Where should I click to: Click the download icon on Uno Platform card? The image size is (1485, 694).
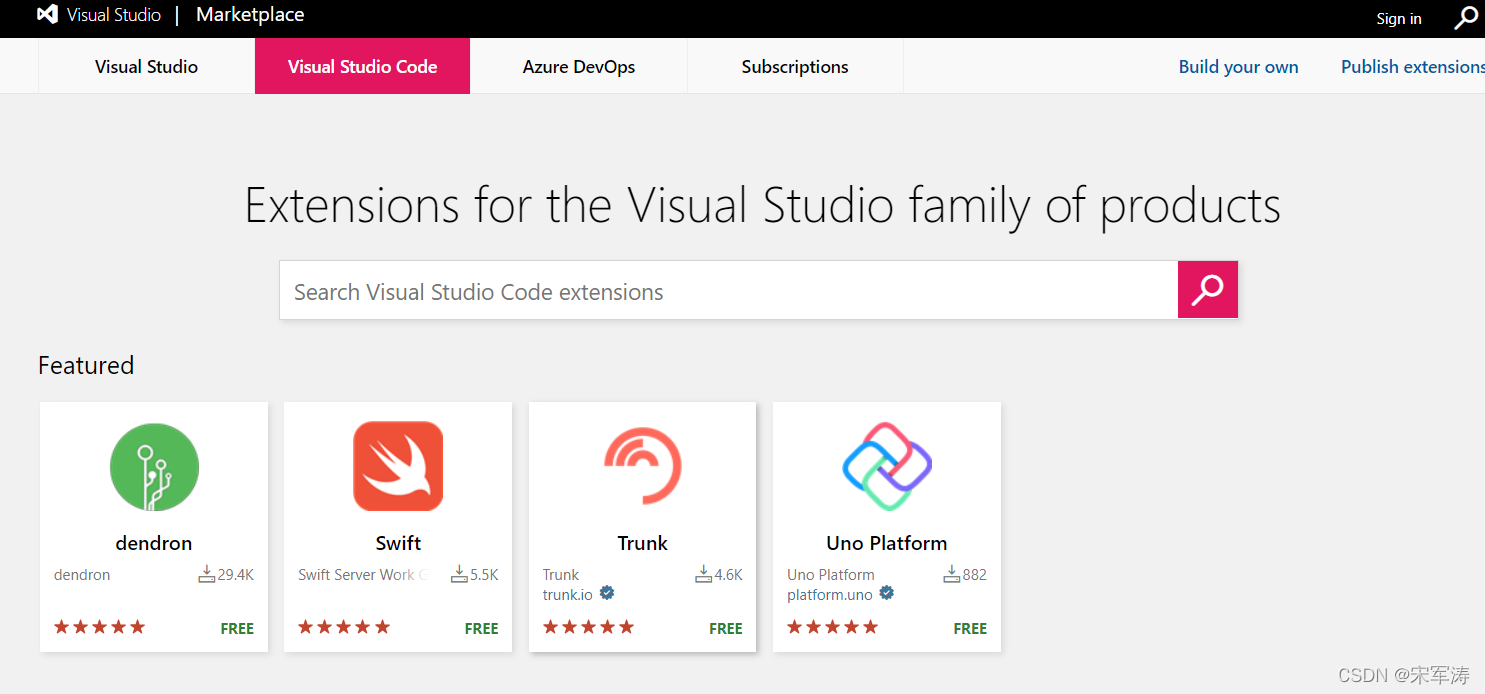click(952, 574)
